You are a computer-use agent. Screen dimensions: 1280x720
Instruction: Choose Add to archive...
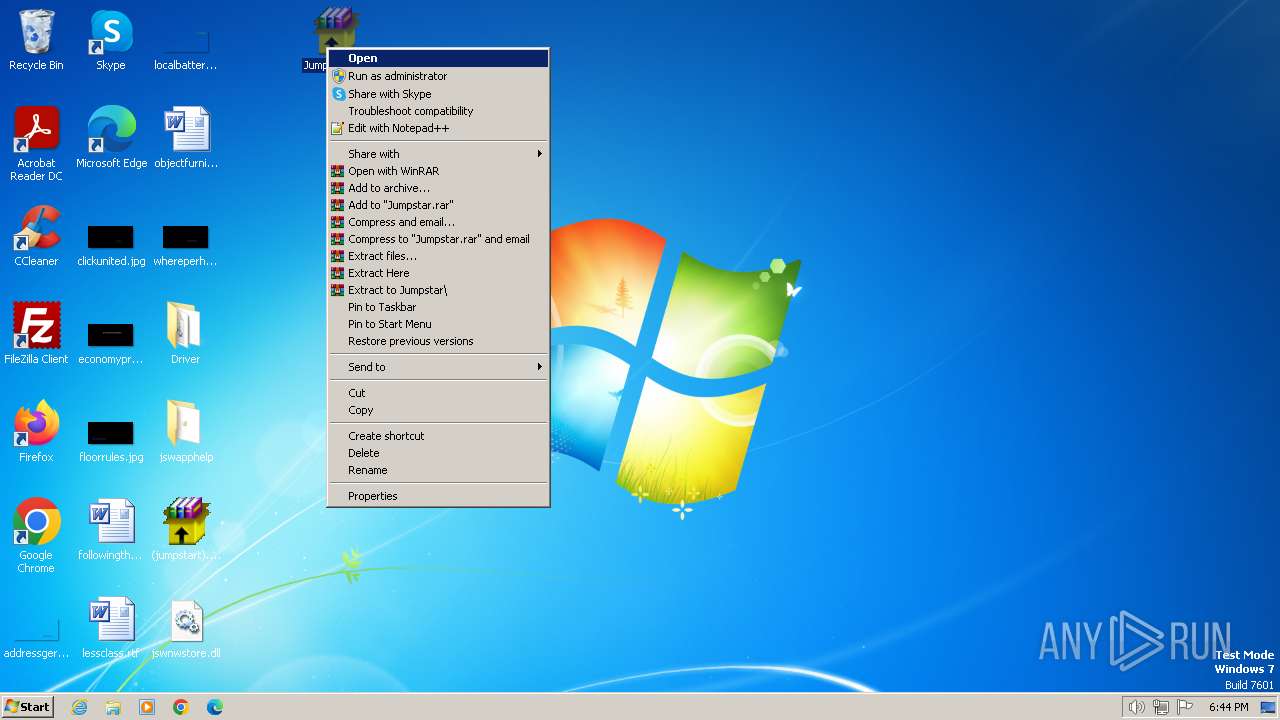coord(439,188)
